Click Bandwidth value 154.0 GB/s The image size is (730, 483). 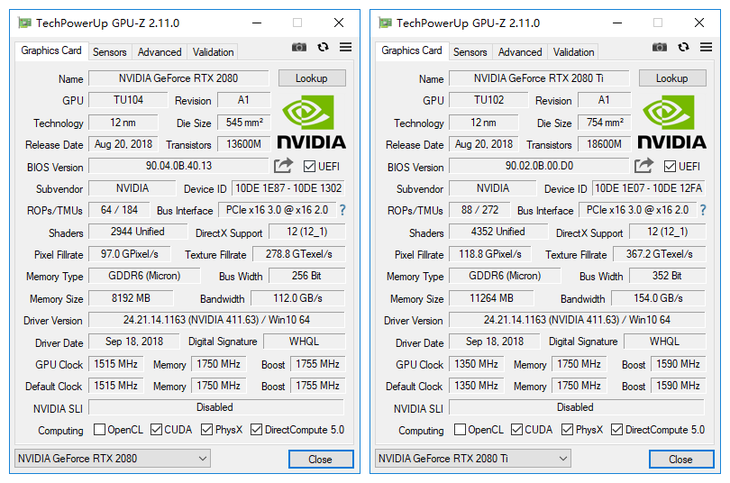[x=658, y=298]
